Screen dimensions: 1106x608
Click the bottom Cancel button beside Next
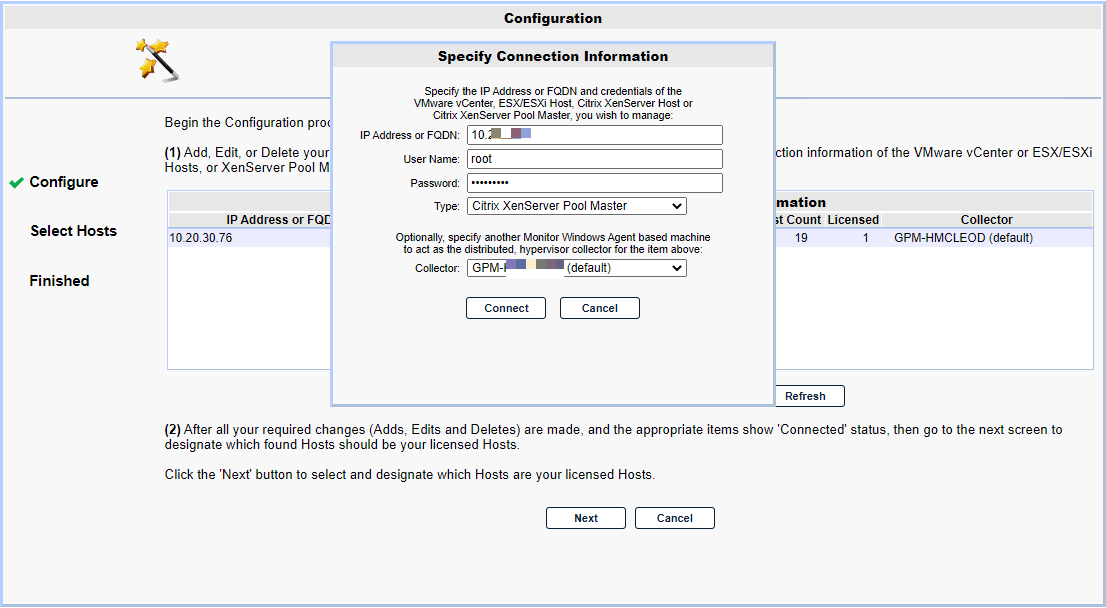(674, 518)
